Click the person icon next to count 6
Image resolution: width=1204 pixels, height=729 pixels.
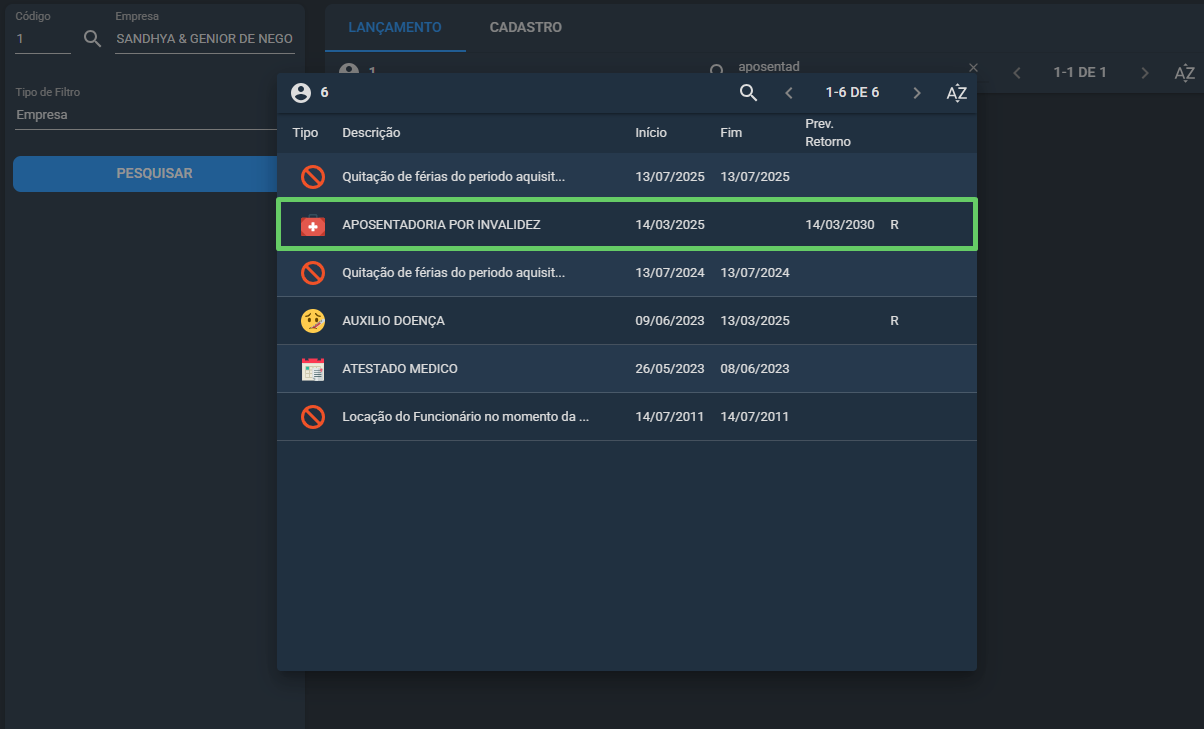point(300,93)
